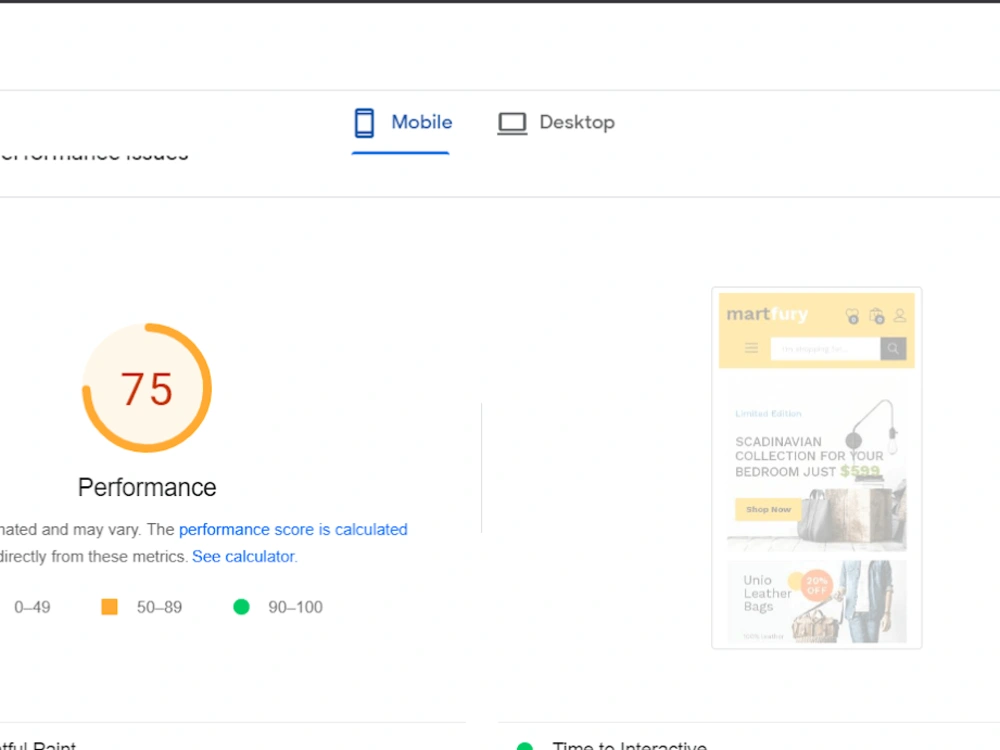Click the orange 50–89 legend square
The image size is (1000, 750).
[110, 607]
